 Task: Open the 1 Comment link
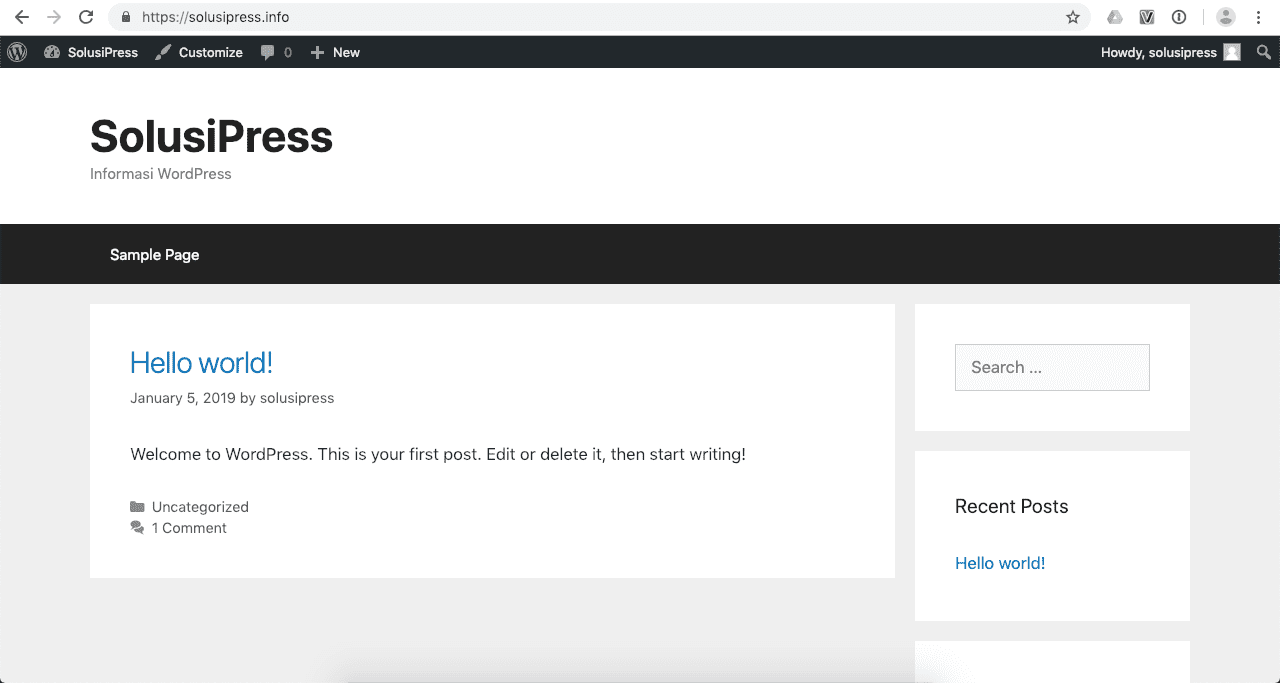189,528
